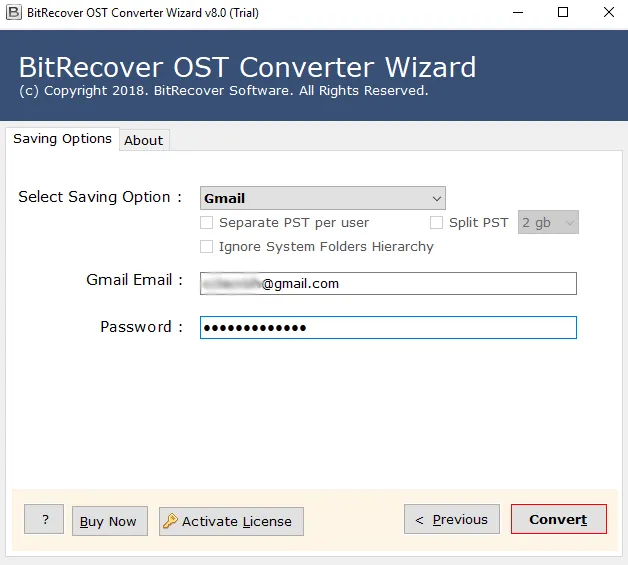This screenshot has width=628, height=565.
Task: Select the Saving Options tab
Action: pyautogui.click(x=62, y=139)
